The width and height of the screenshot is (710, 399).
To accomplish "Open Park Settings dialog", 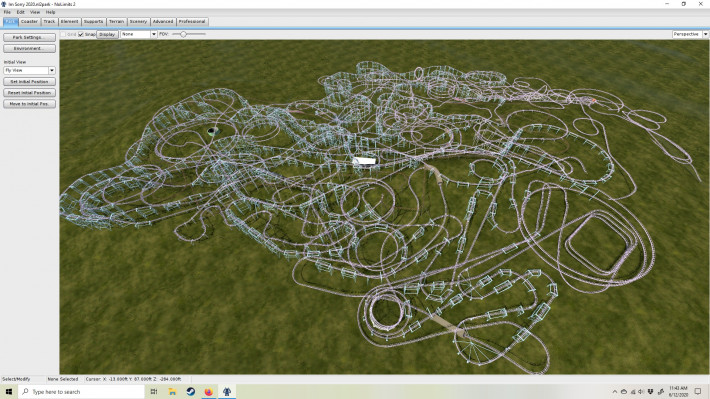I will click(29, 37).
